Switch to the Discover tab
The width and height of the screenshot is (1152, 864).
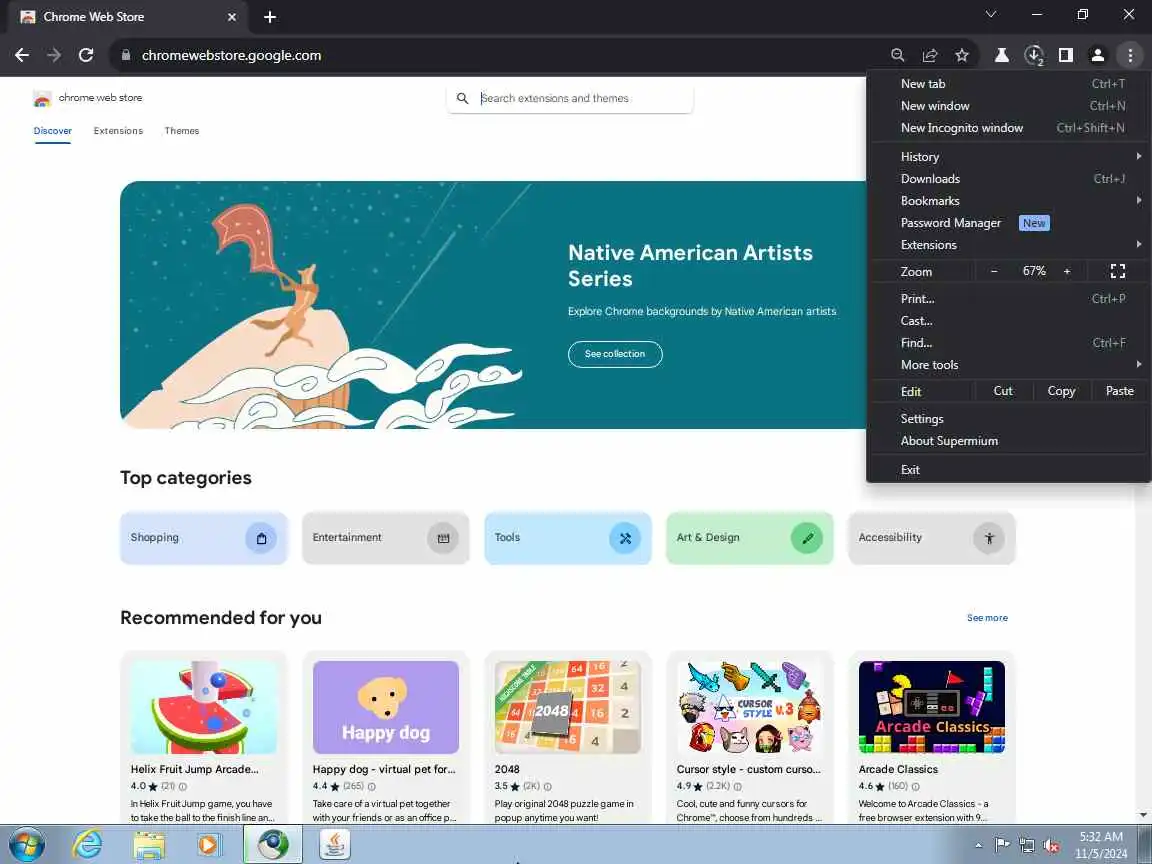point(53,131)
